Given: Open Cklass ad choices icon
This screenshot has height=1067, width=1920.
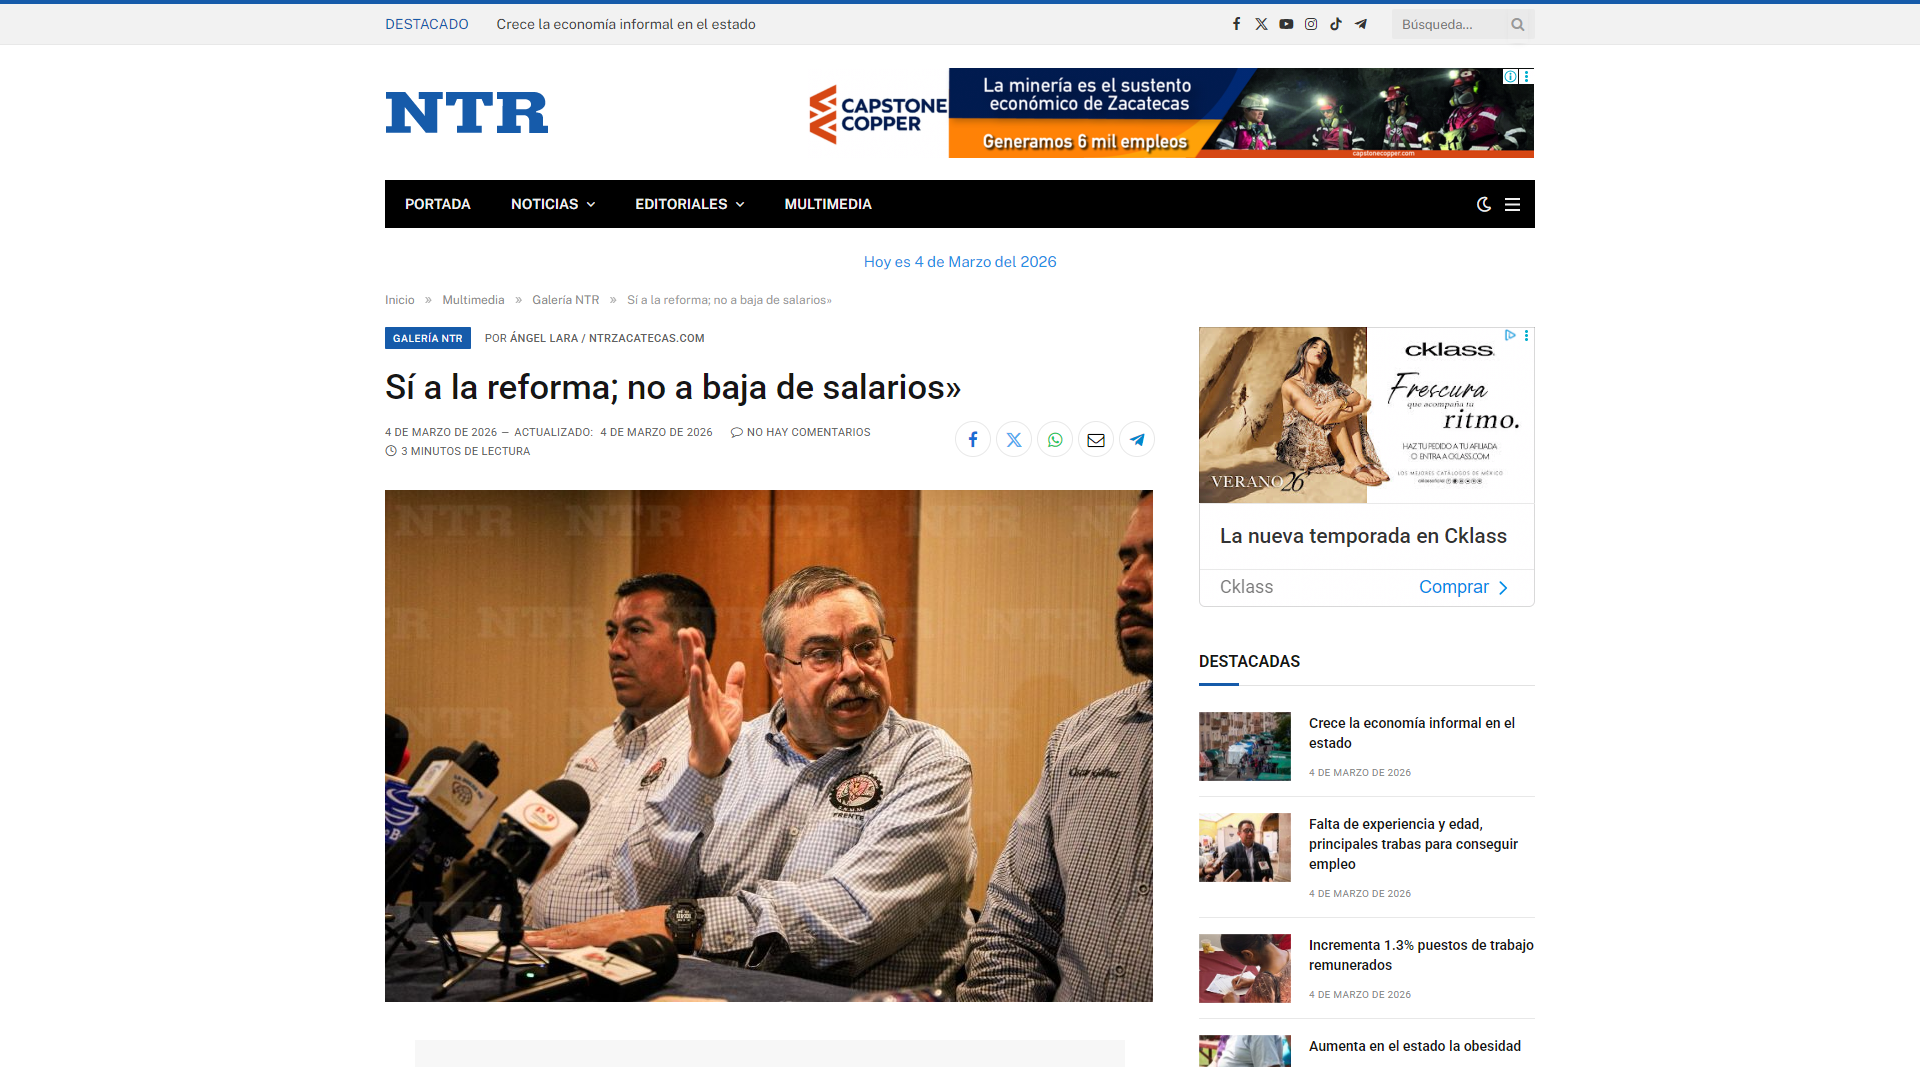Looking at the screenshot, I should click(x=1510, y=335).
